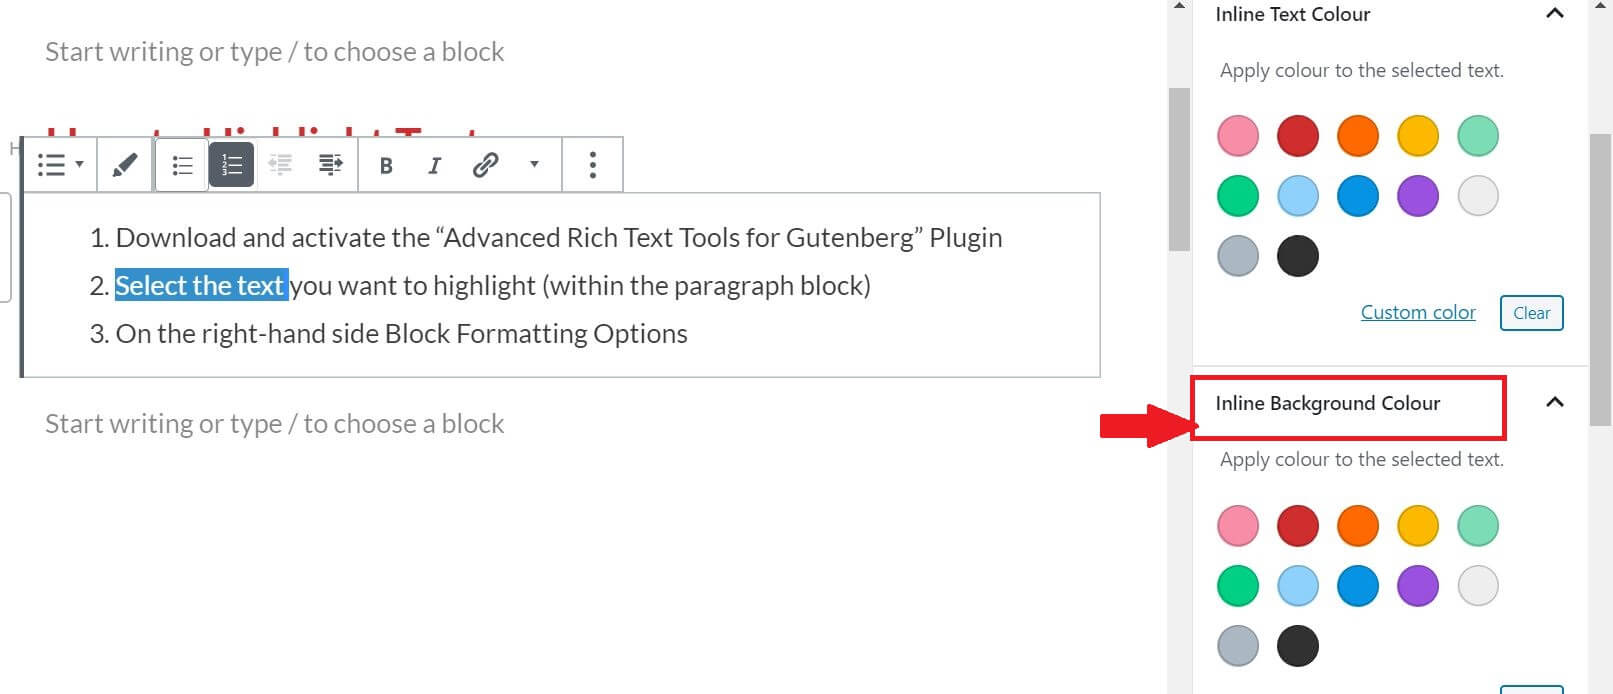Open the block type transform dropdown
This screenshot has height=694, width=1613.
pos(57,164)
